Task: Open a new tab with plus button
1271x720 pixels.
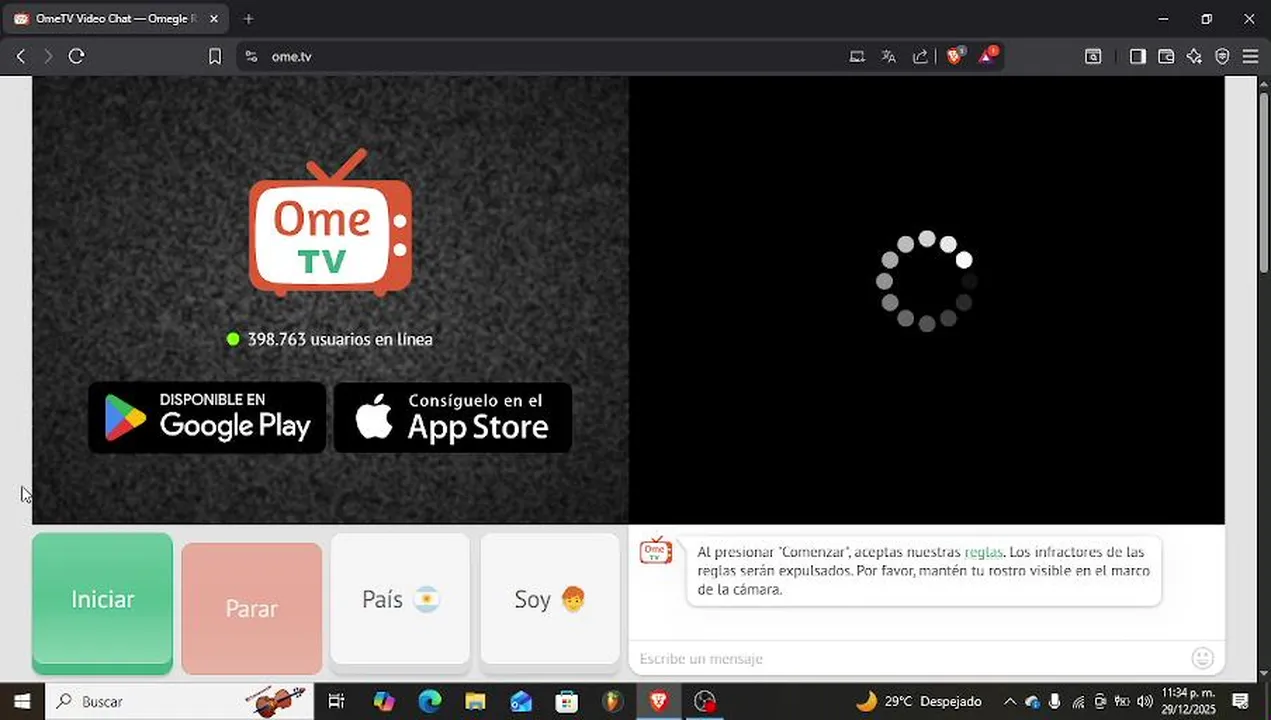Action: tap(248, 19)
